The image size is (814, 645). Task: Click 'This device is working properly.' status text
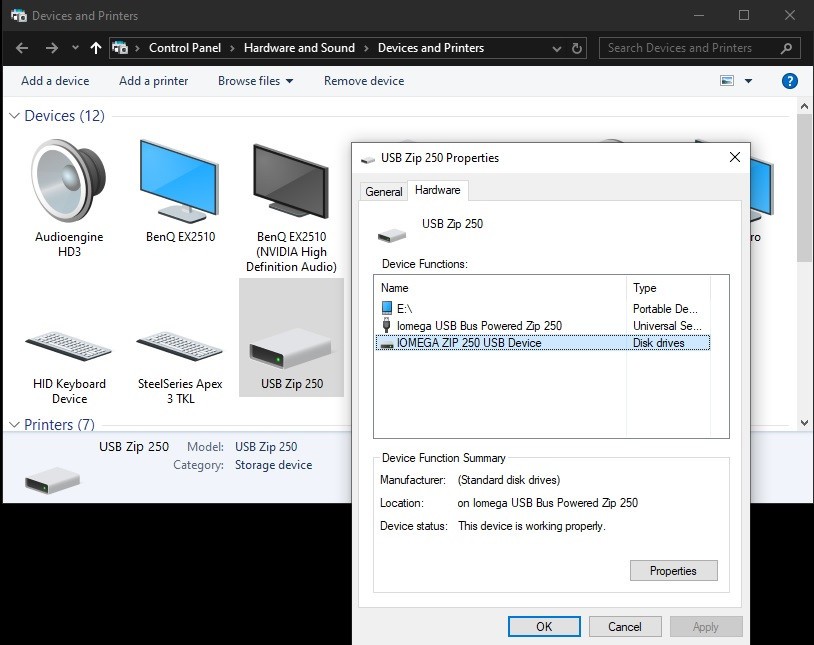pos(532,526)
